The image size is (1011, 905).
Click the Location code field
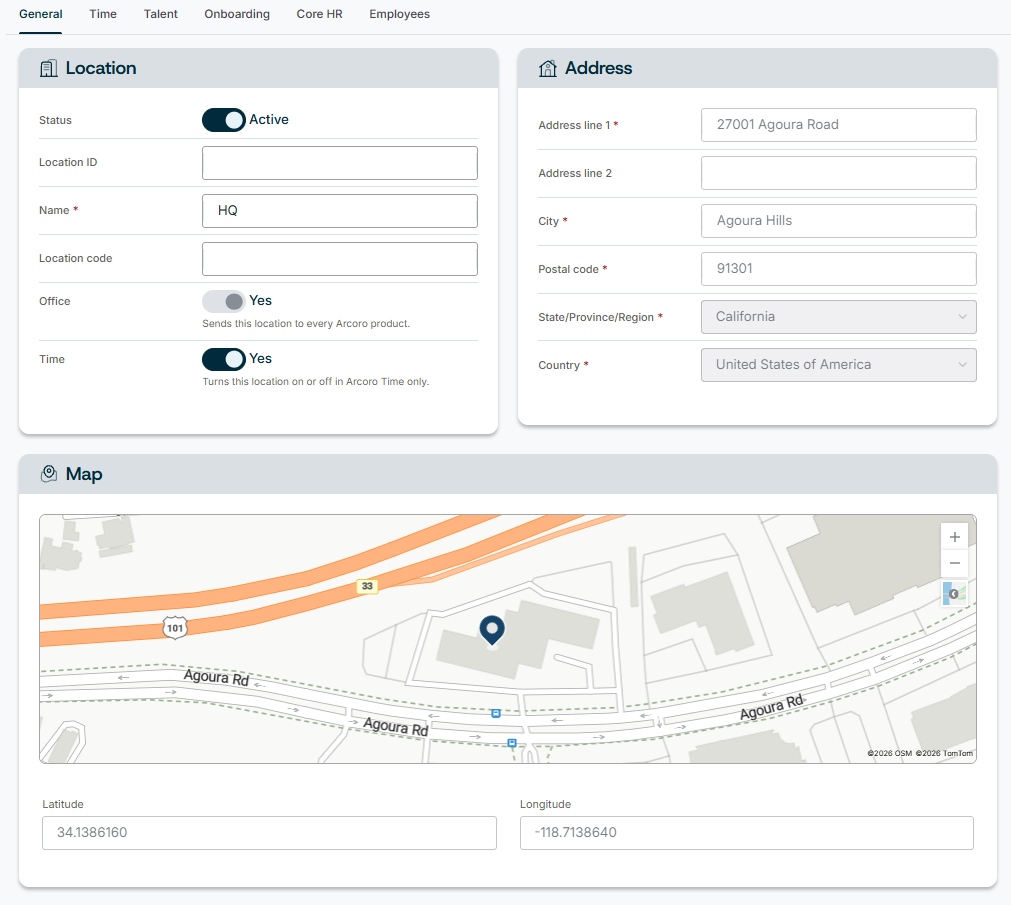click(340, 259)
